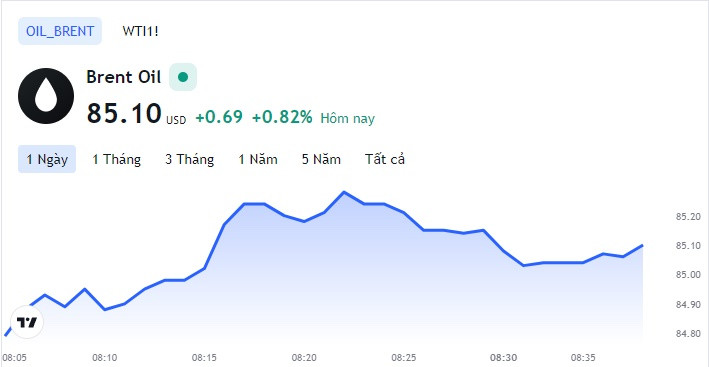Show the 1 Năm time range
Image resolution: width=709 pixels, height=367 pixels.
point(258,159)
